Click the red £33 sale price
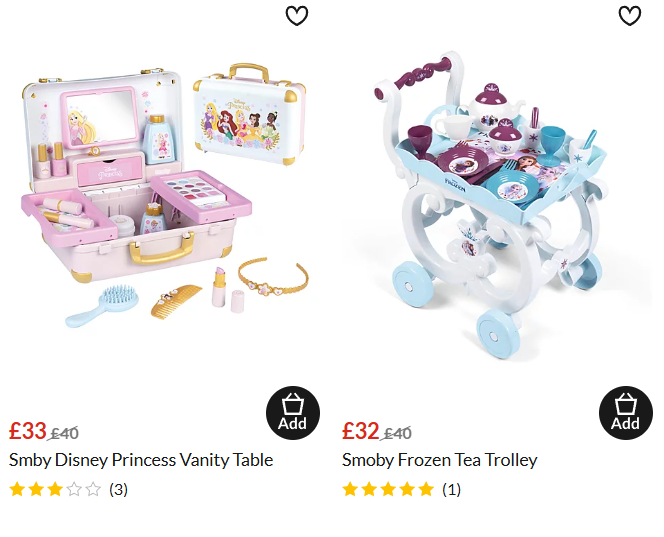The image size is (664, 537). (x=28, y=431)
